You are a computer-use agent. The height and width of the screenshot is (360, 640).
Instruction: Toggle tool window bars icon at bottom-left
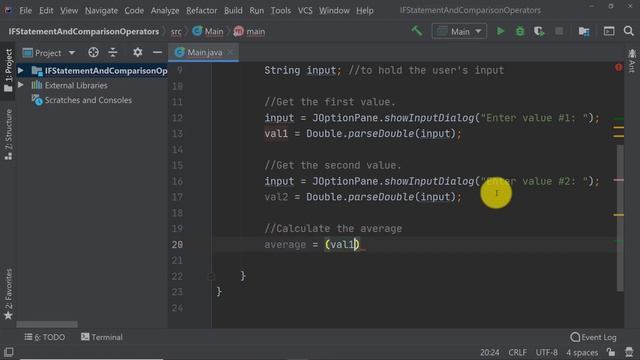9,352
